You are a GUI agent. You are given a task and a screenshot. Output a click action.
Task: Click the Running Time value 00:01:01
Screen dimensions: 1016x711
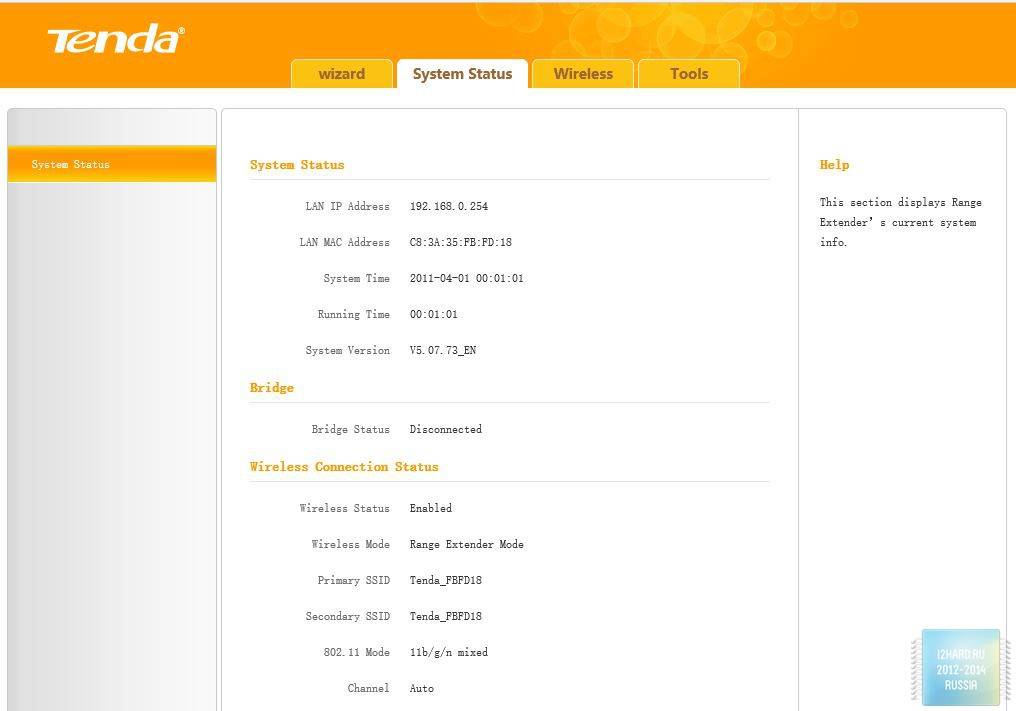434,315
